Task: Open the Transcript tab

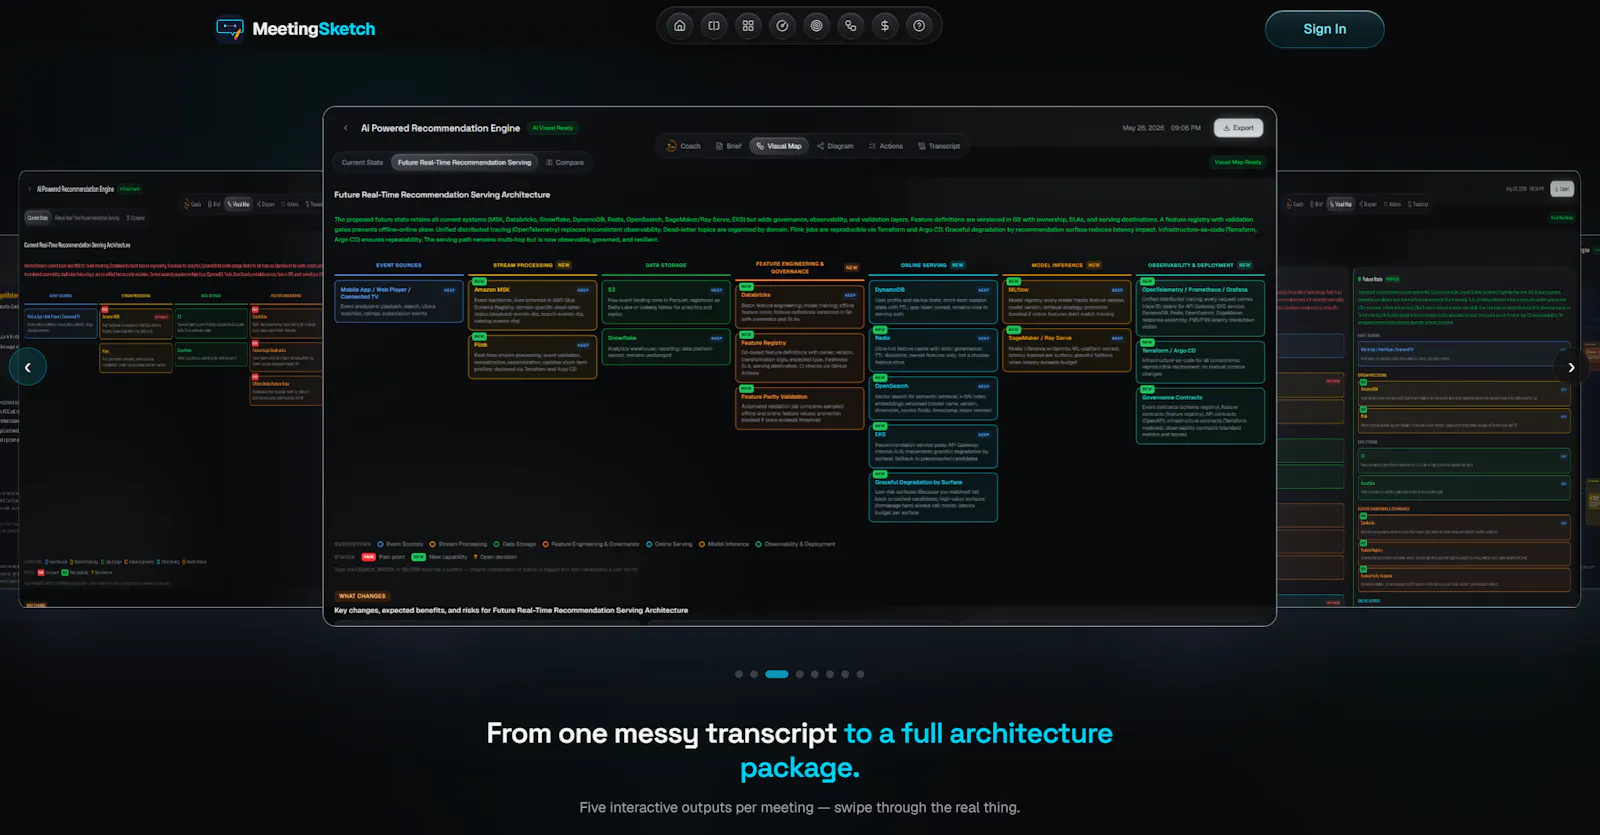Action: (x=939, y=146)
